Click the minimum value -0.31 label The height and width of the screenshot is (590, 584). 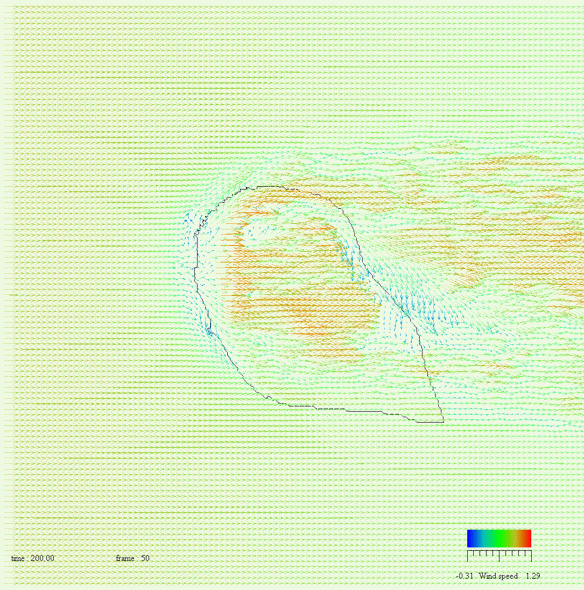click(x=464, y=576)
